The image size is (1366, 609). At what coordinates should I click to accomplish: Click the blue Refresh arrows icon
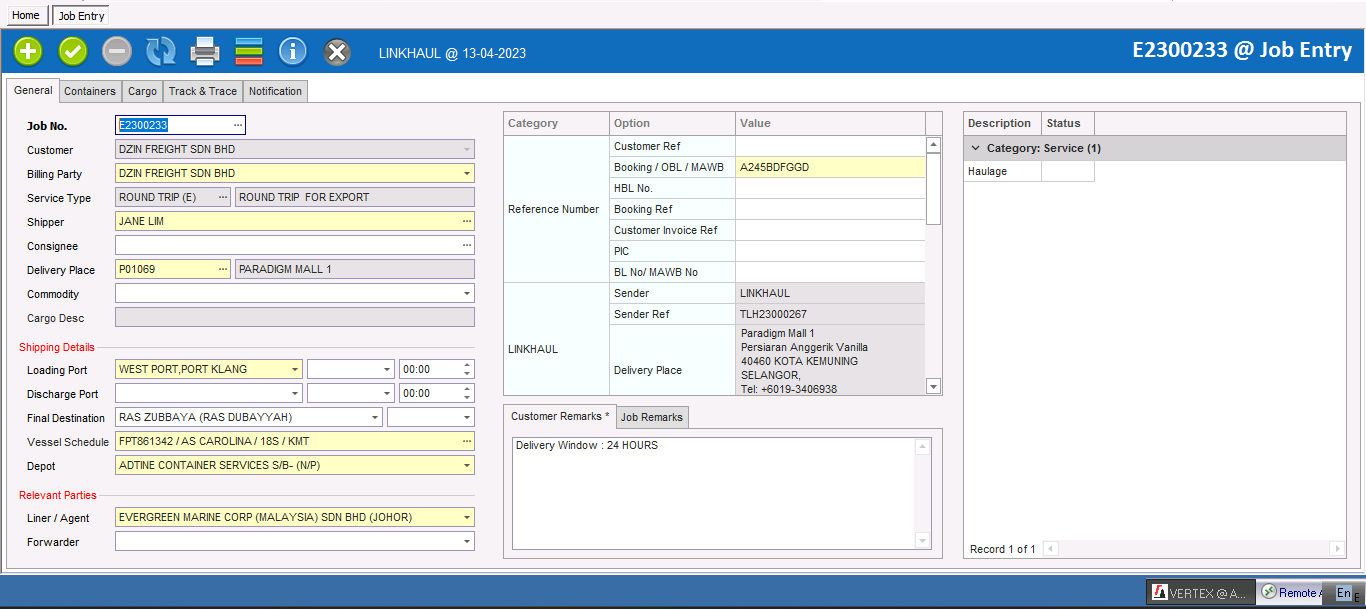click(x=161, y=51)
